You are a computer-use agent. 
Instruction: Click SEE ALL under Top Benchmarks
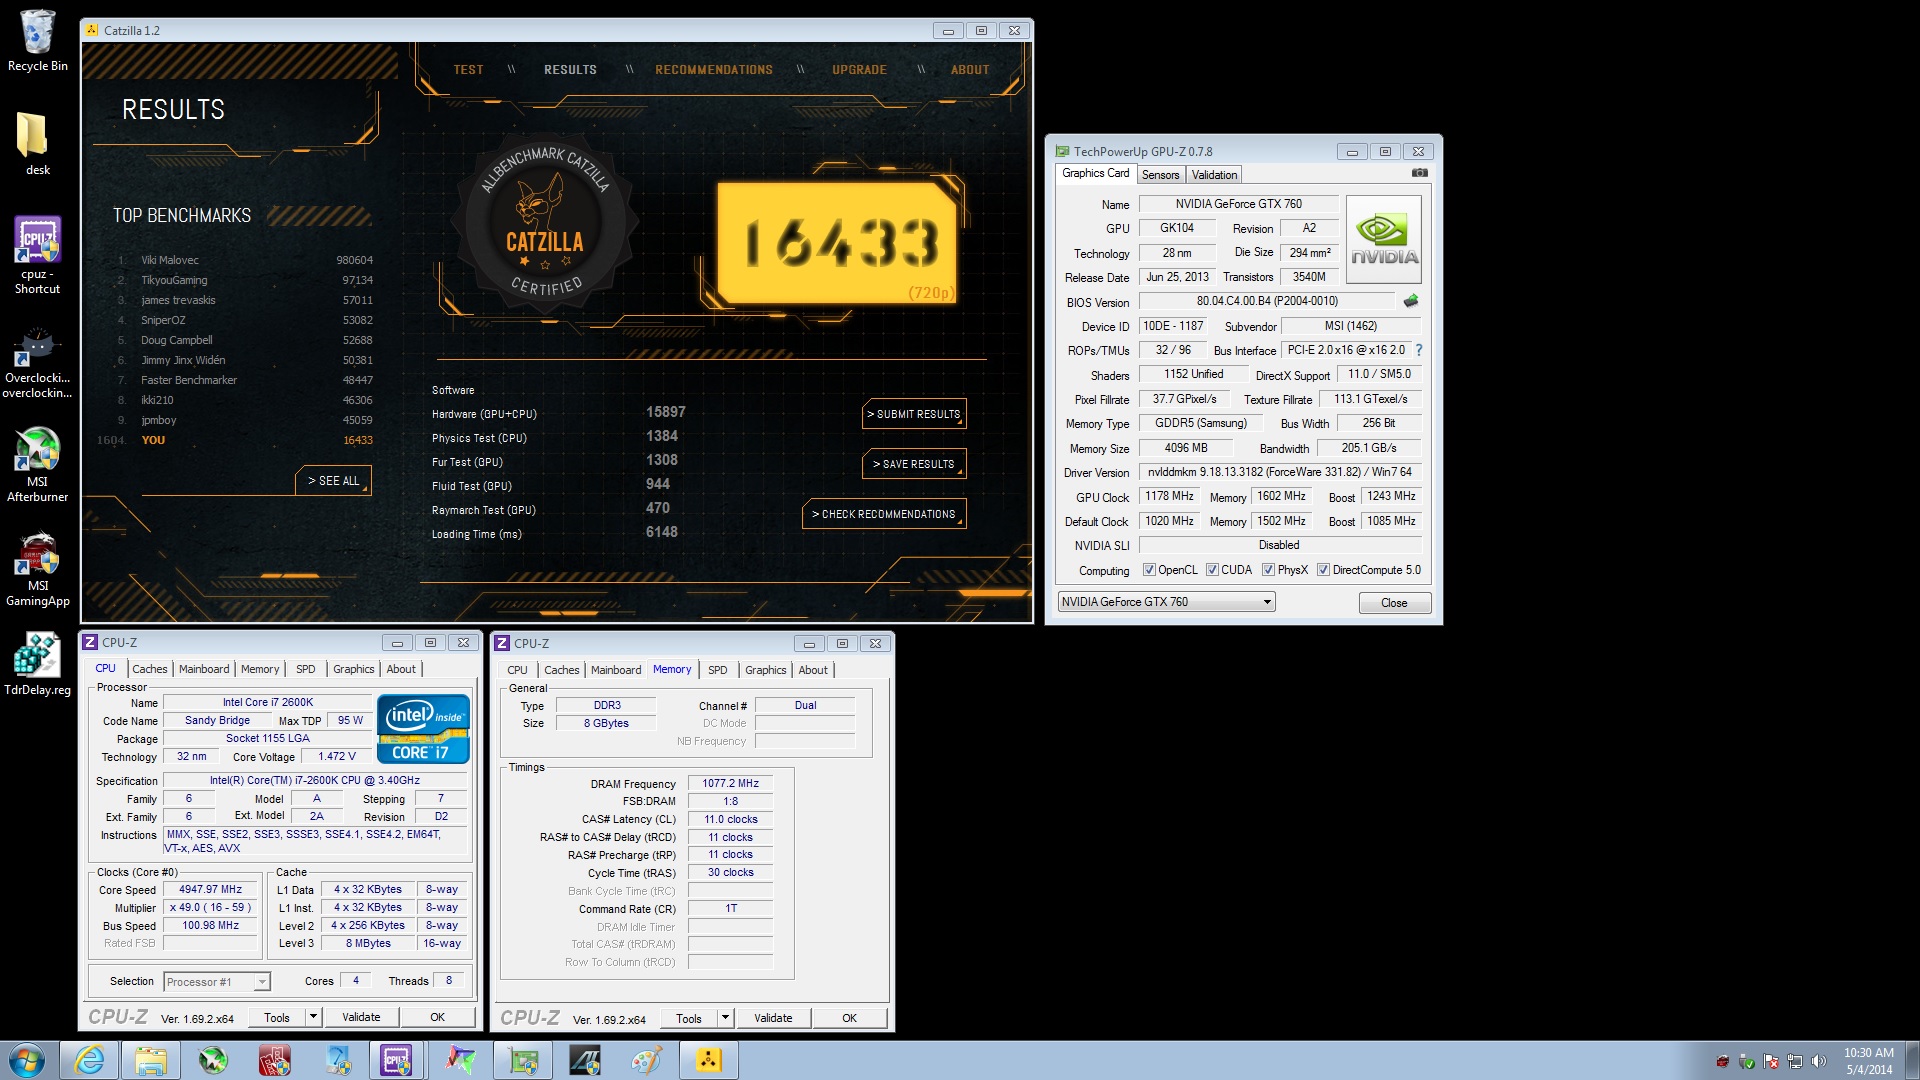(x=333, y=481)
